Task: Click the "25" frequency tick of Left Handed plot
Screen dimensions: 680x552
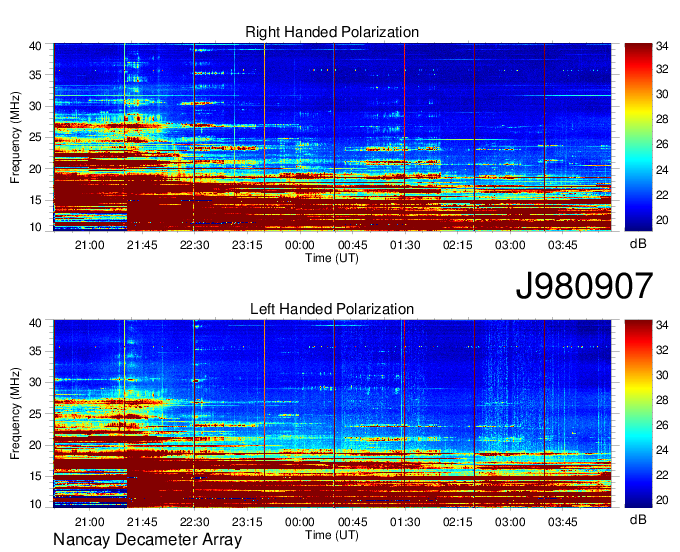Action: [x=36, y=414]
